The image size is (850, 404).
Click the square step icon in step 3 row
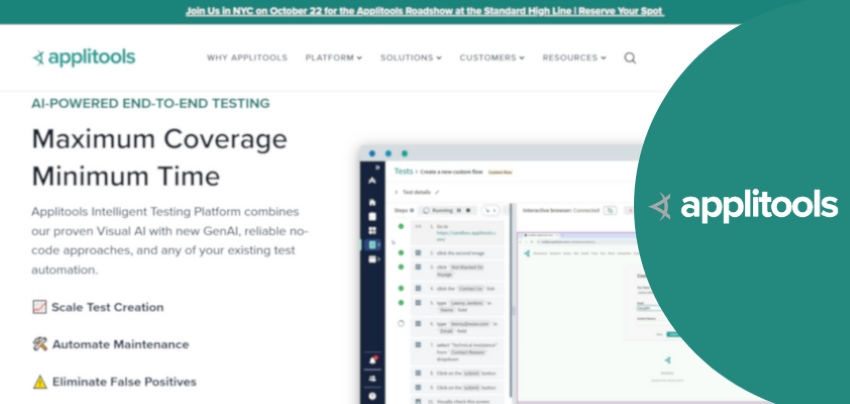click(418, 267)
